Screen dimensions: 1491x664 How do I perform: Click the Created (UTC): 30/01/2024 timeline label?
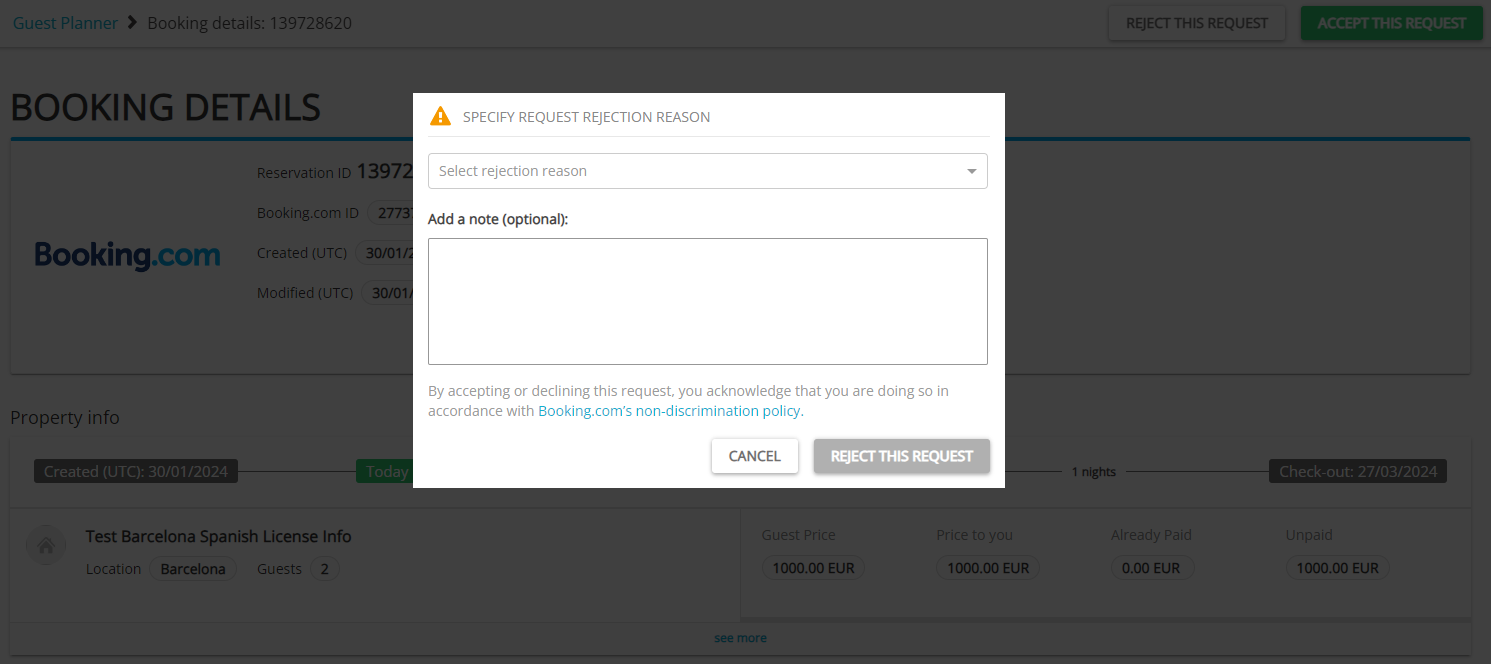coord(136,472)
